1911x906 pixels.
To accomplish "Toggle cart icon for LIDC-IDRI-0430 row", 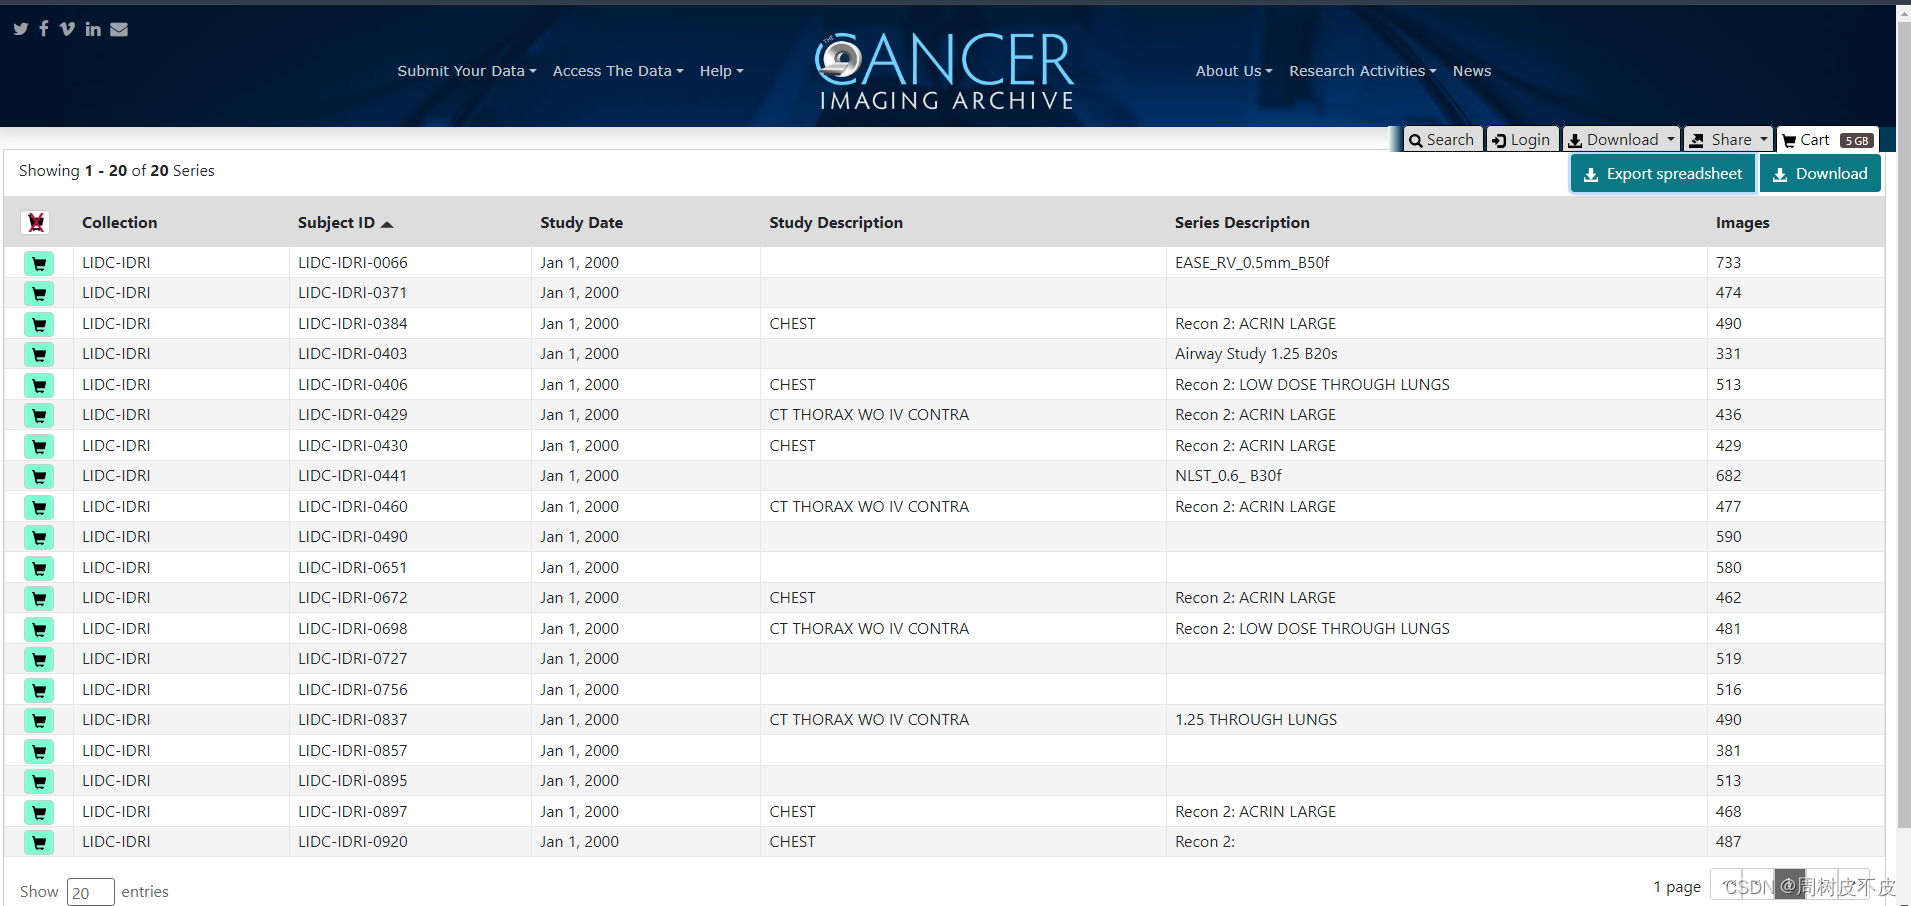I will tap(39, 446).
